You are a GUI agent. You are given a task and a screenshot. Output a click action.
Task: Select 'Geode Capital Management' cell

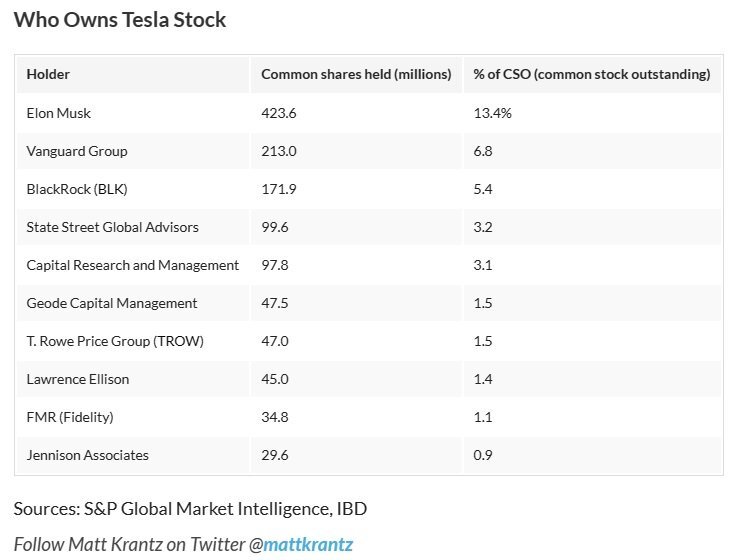[133, 302]
